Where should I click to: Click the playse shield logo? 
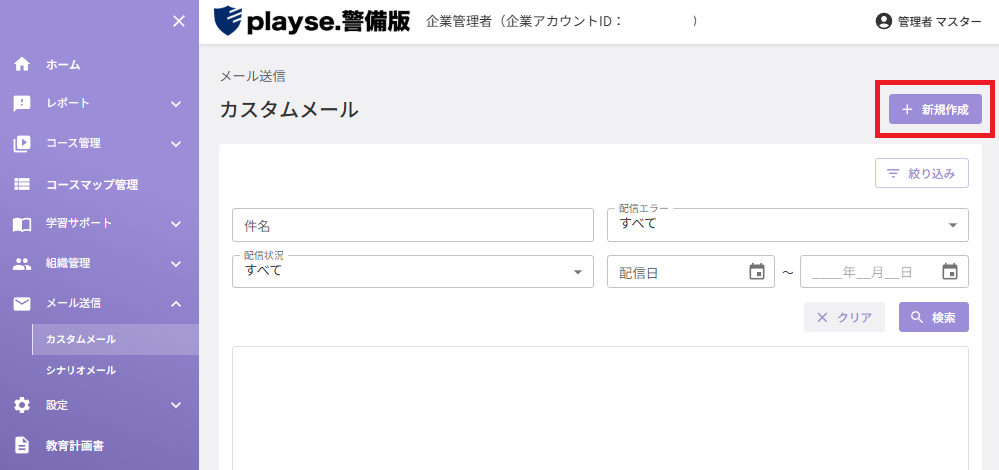(x=227, y=21)
